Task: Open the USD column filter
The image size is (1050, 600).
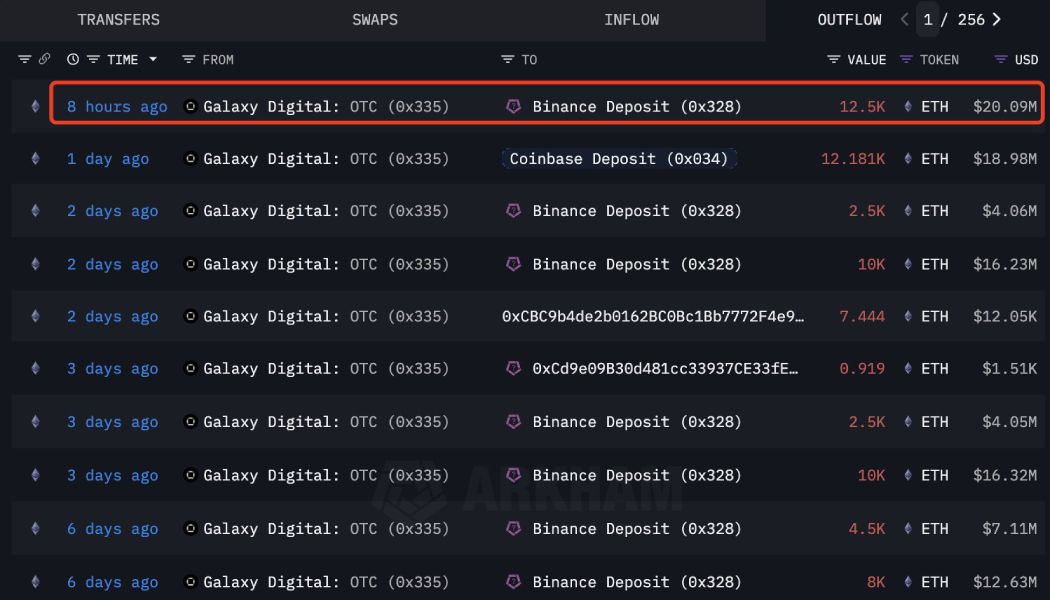Action: pyautogui.click(x=1001, y=60)
